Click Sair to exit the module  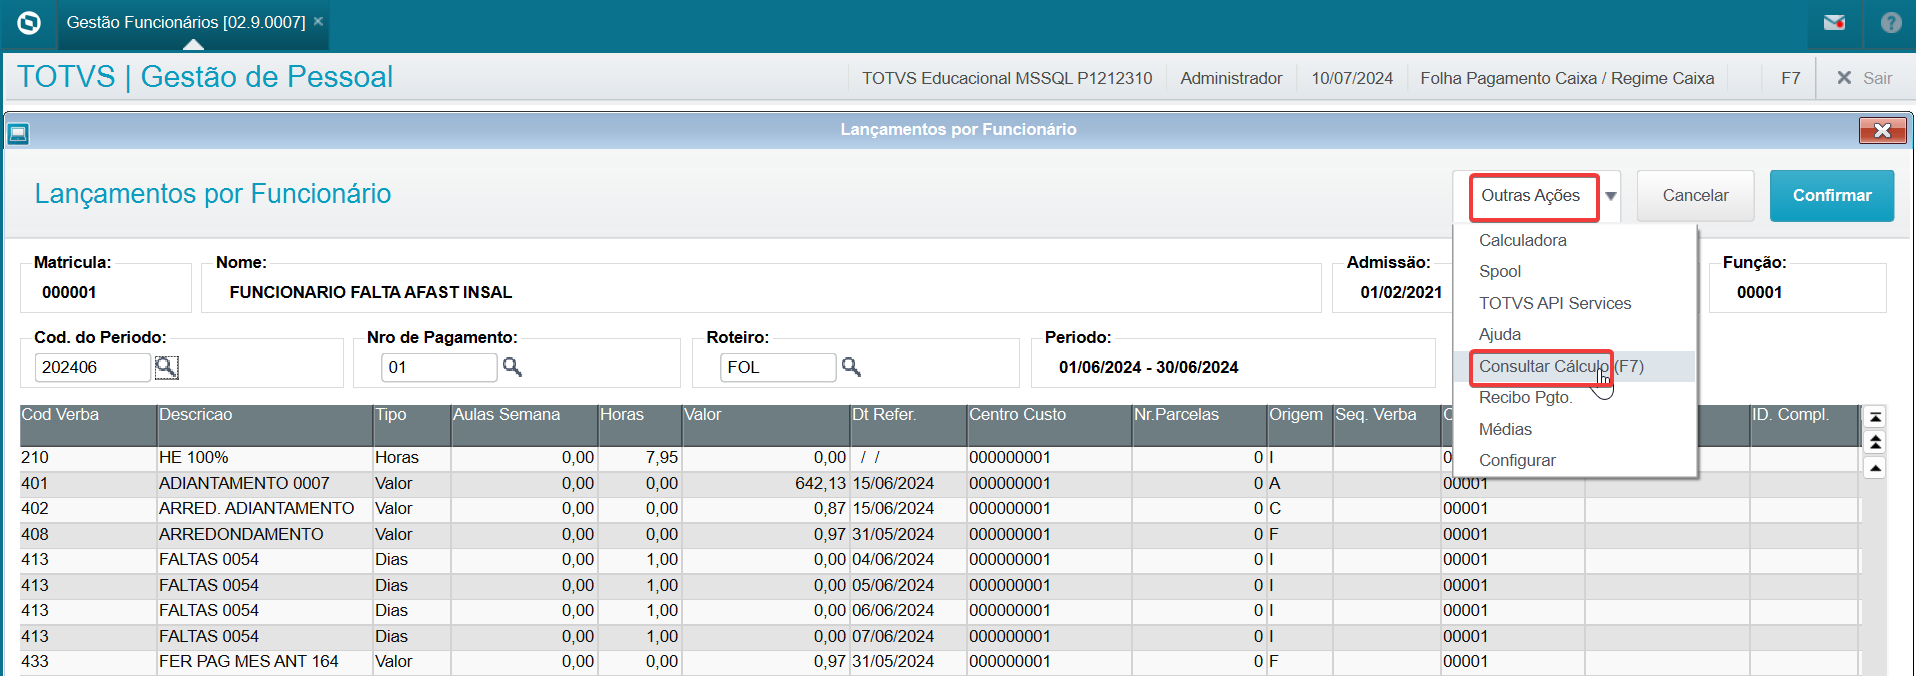click(1864, 78)
